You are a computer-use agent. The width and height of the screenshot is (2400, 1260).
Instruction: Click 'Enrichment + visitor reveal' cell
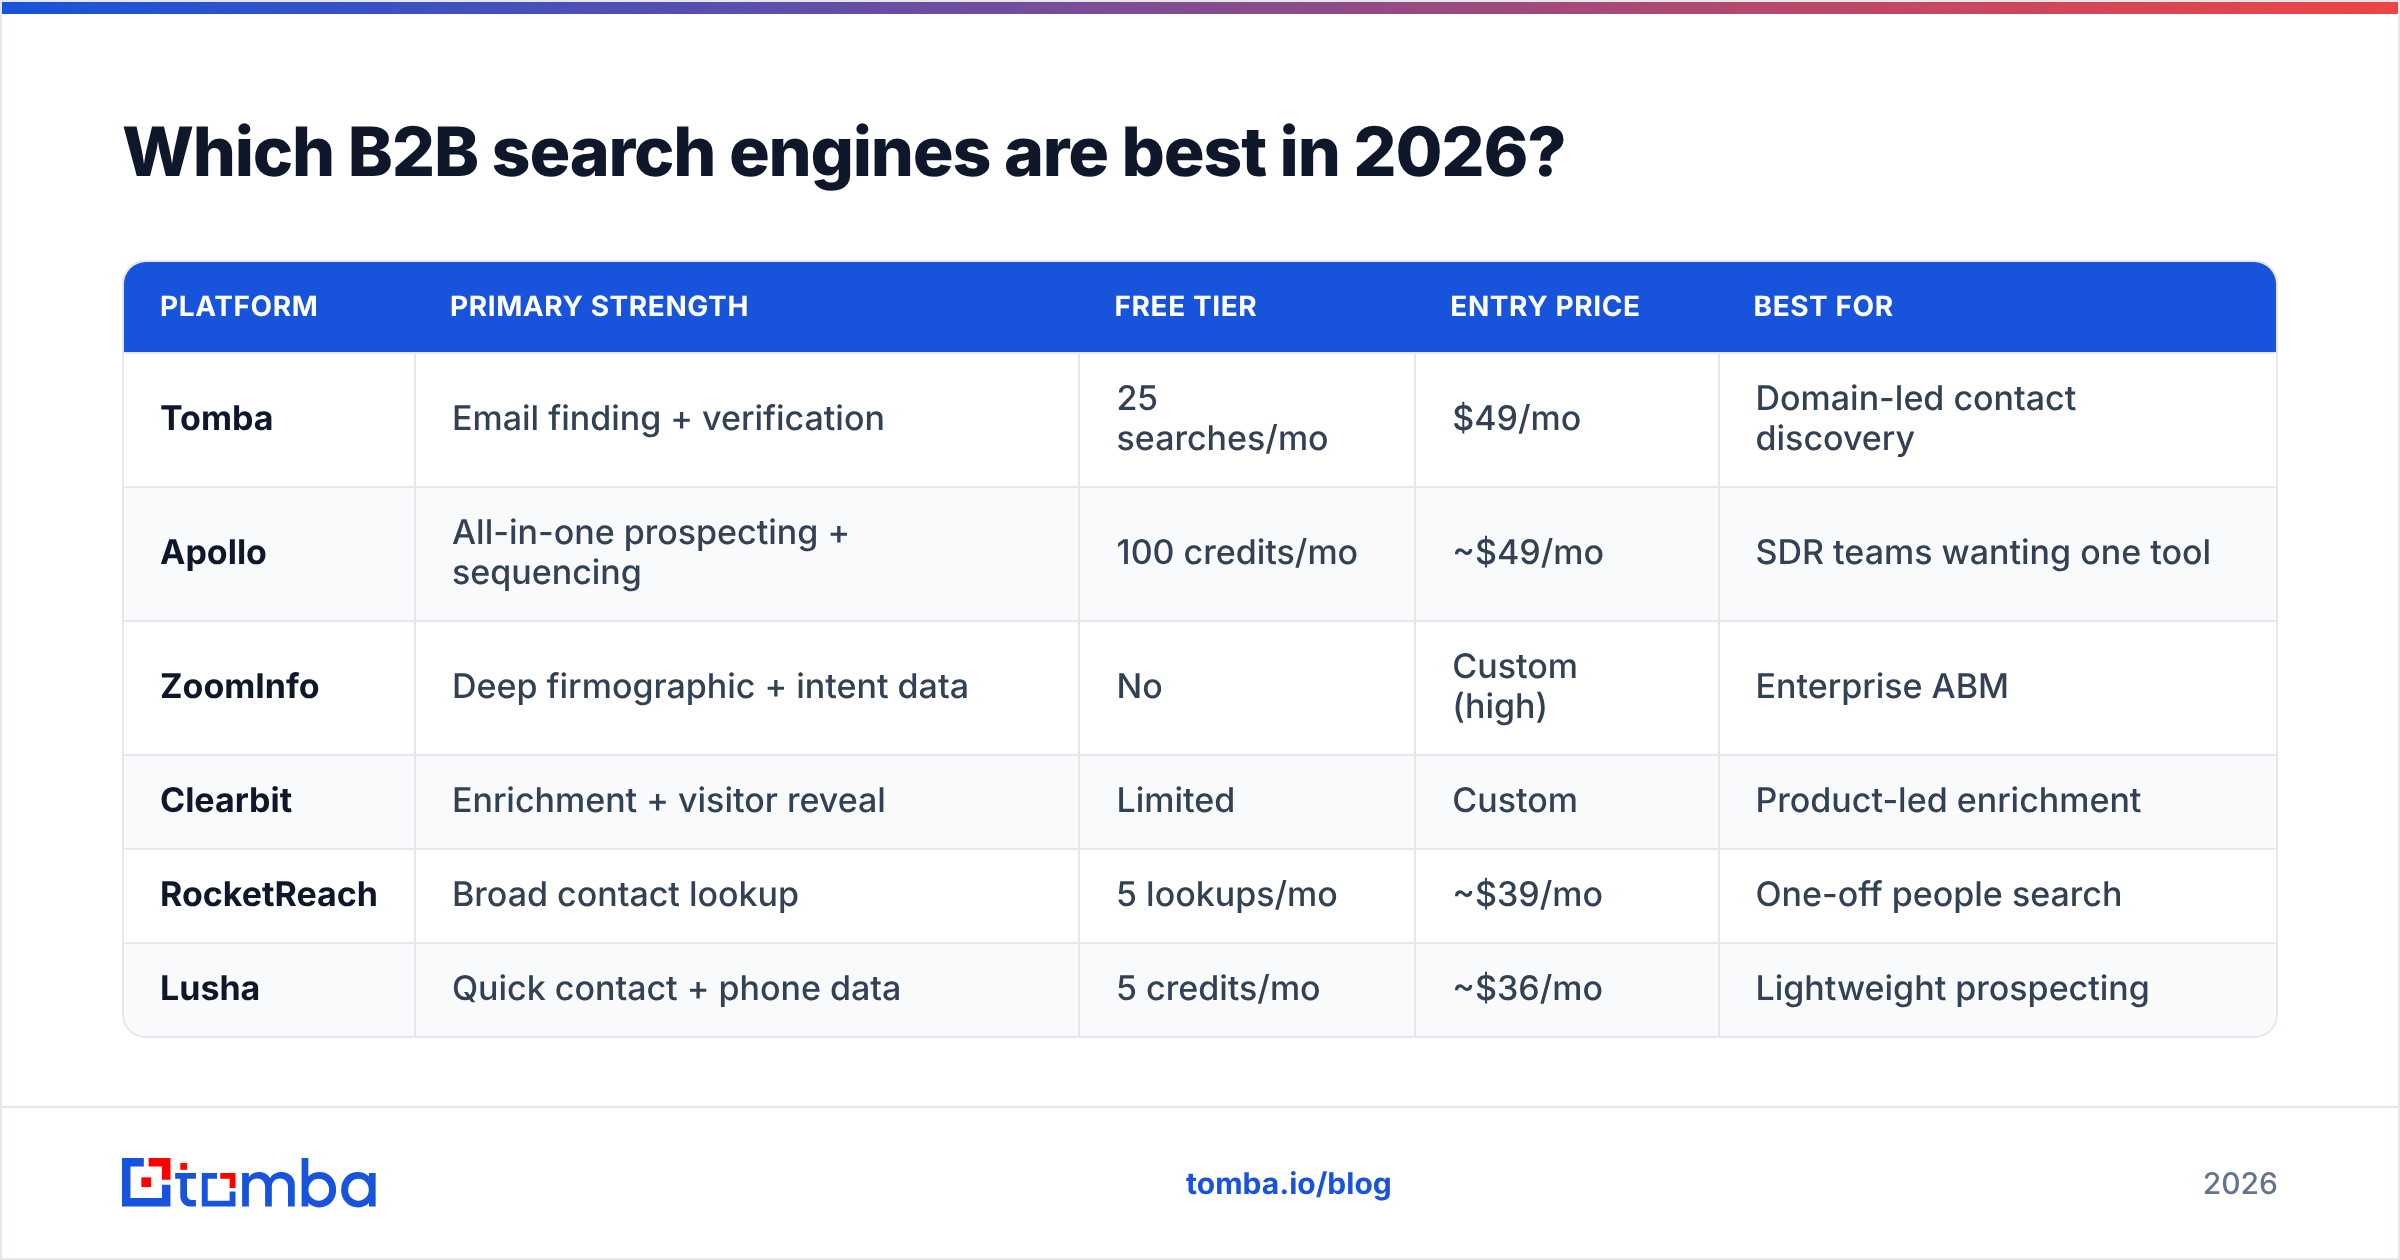[747, 801]
